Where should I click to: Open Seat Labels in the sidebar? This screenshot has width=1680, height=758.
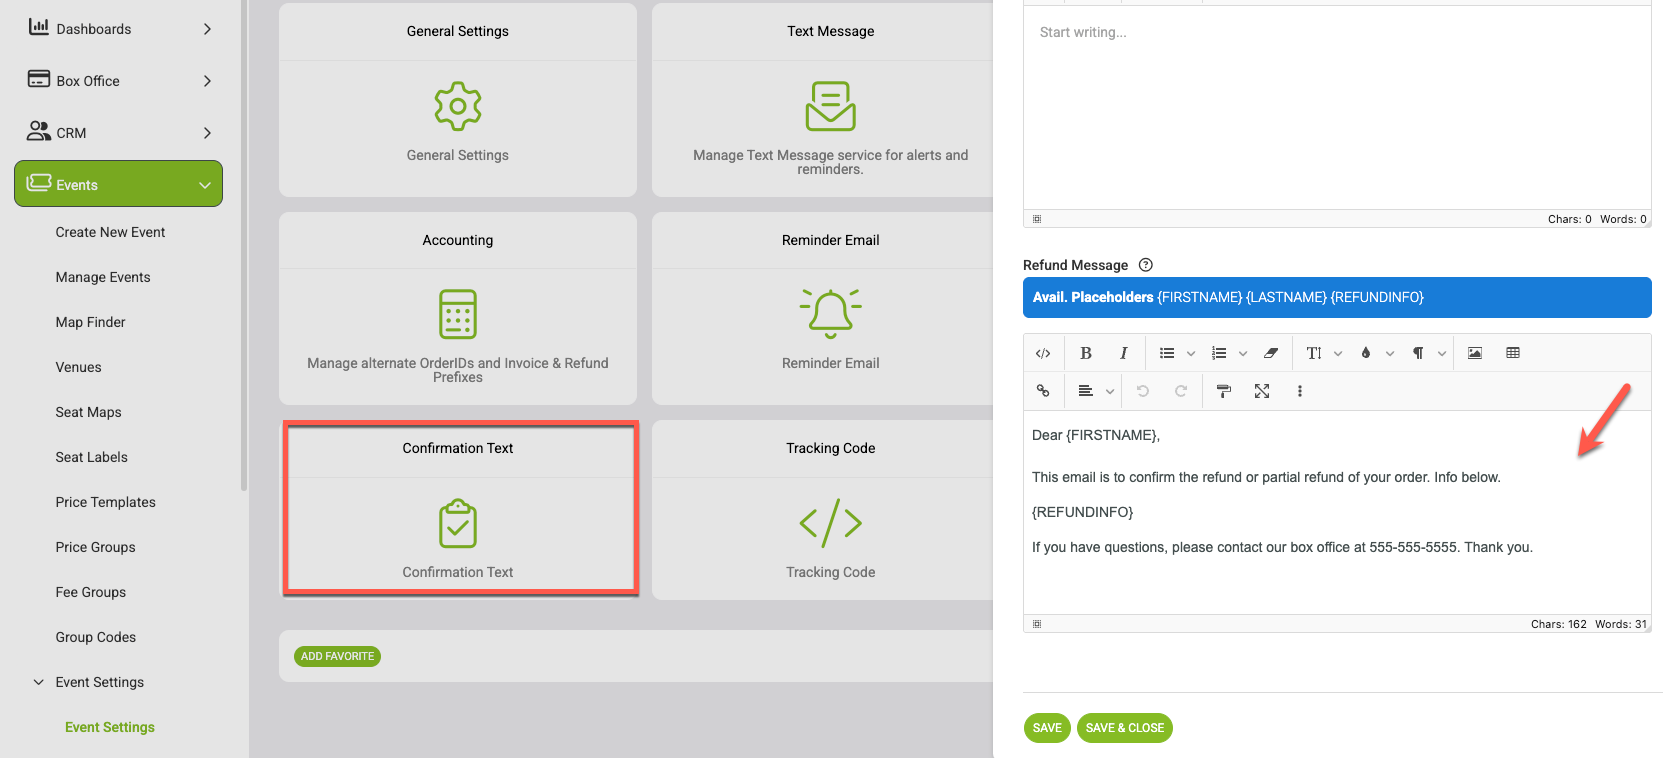pos(91,457)
